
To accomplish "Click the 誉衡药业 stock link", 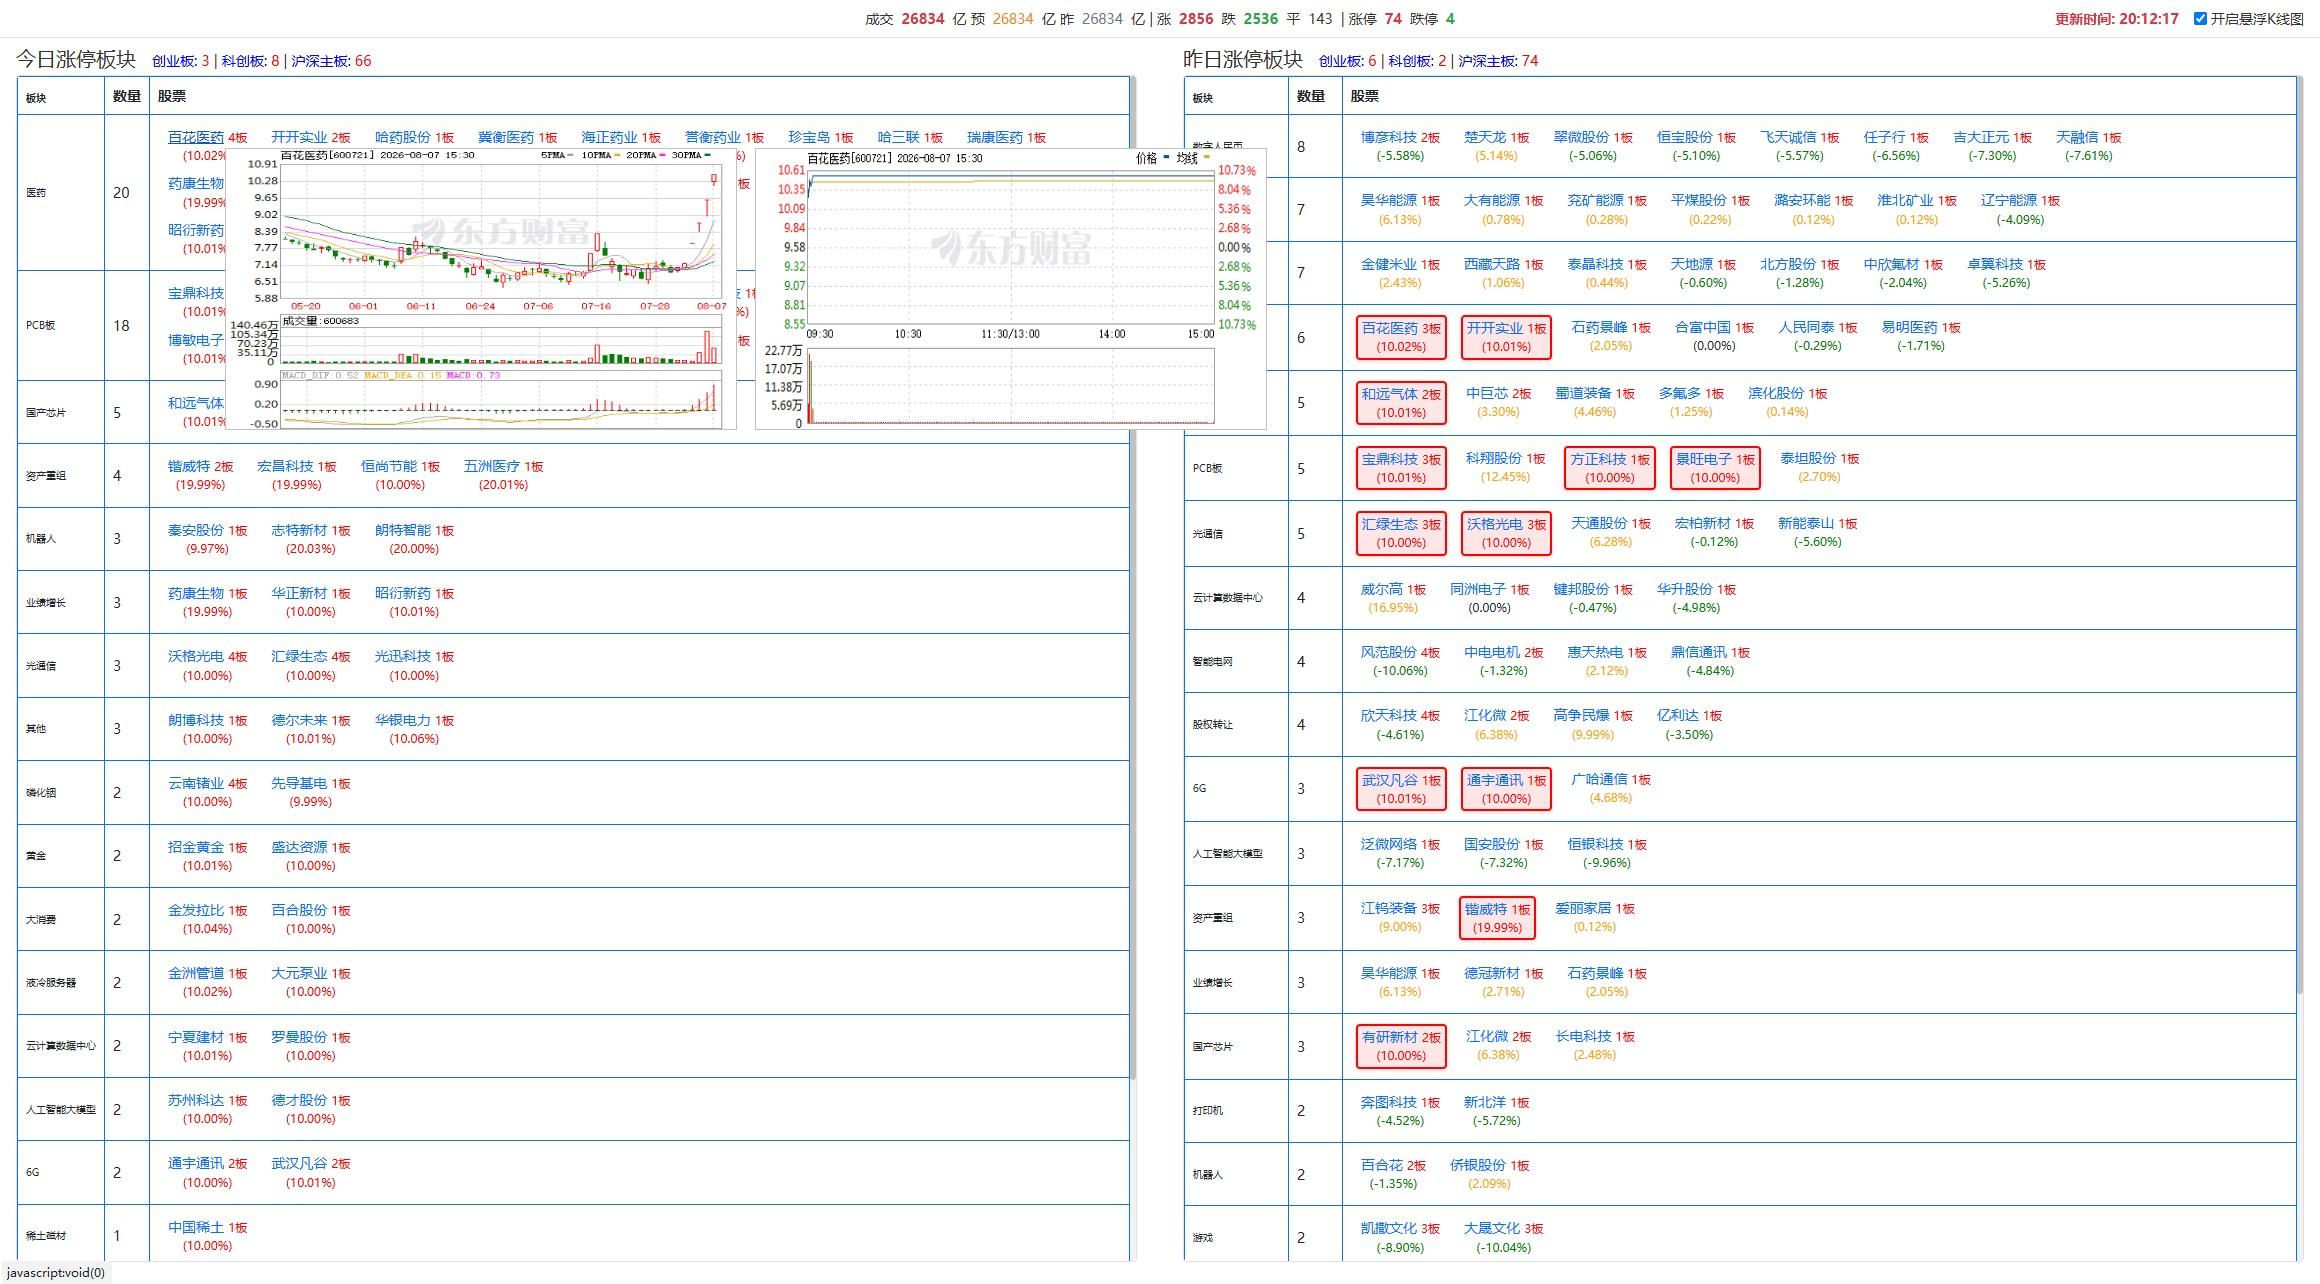I will [713, 137].
